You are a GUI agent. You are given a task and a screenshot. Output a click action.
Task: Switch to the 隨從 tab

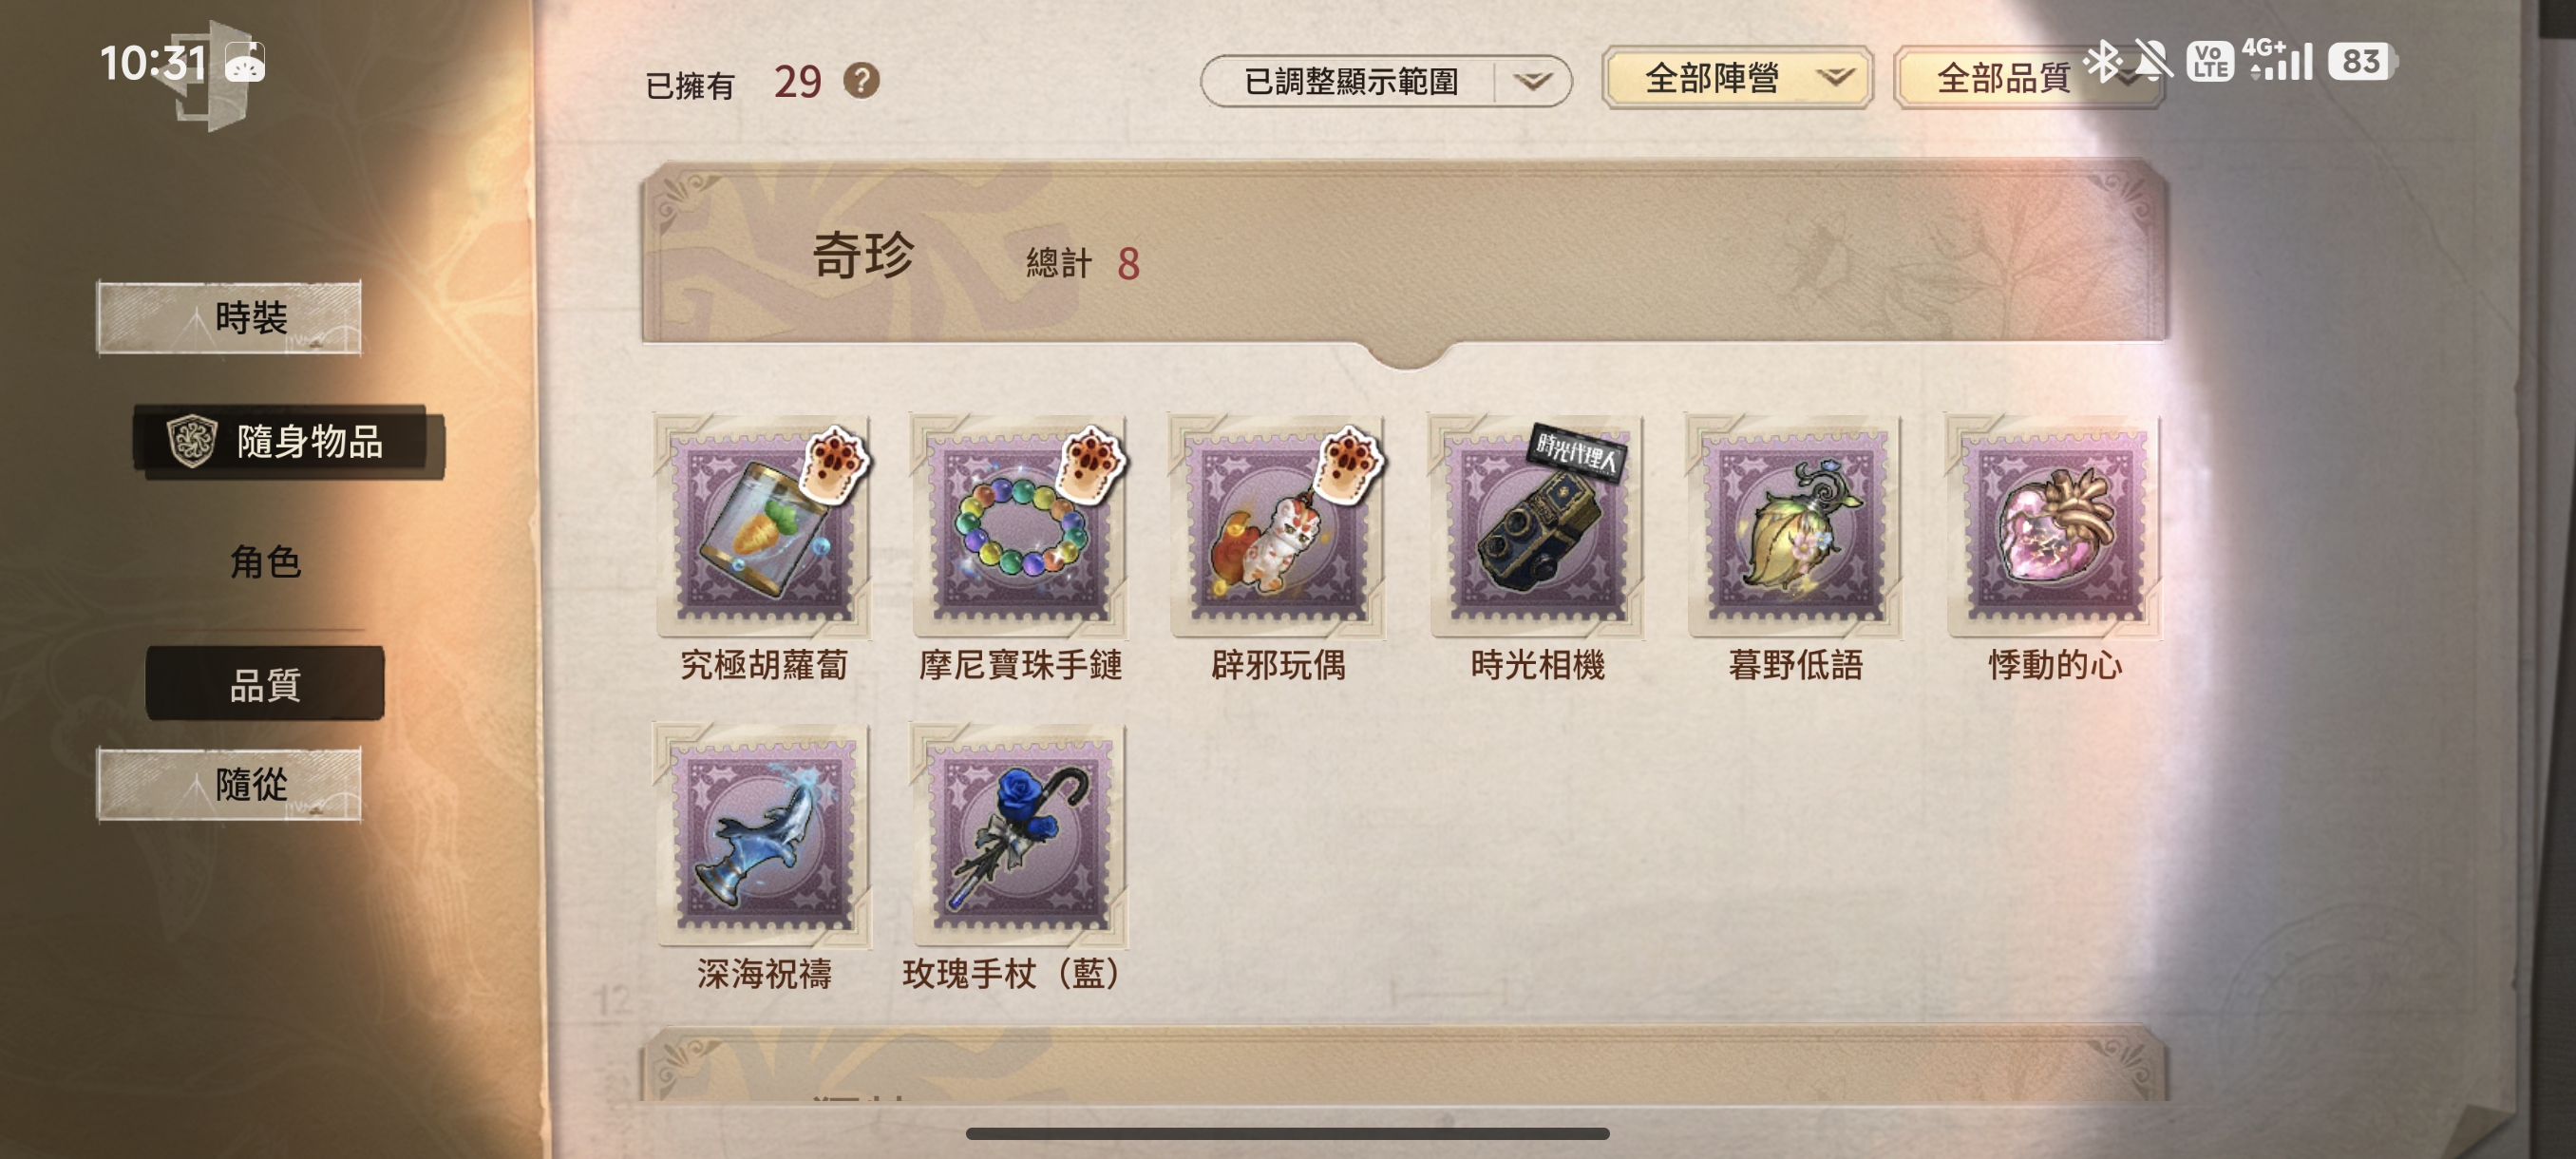tap(229, 784)
